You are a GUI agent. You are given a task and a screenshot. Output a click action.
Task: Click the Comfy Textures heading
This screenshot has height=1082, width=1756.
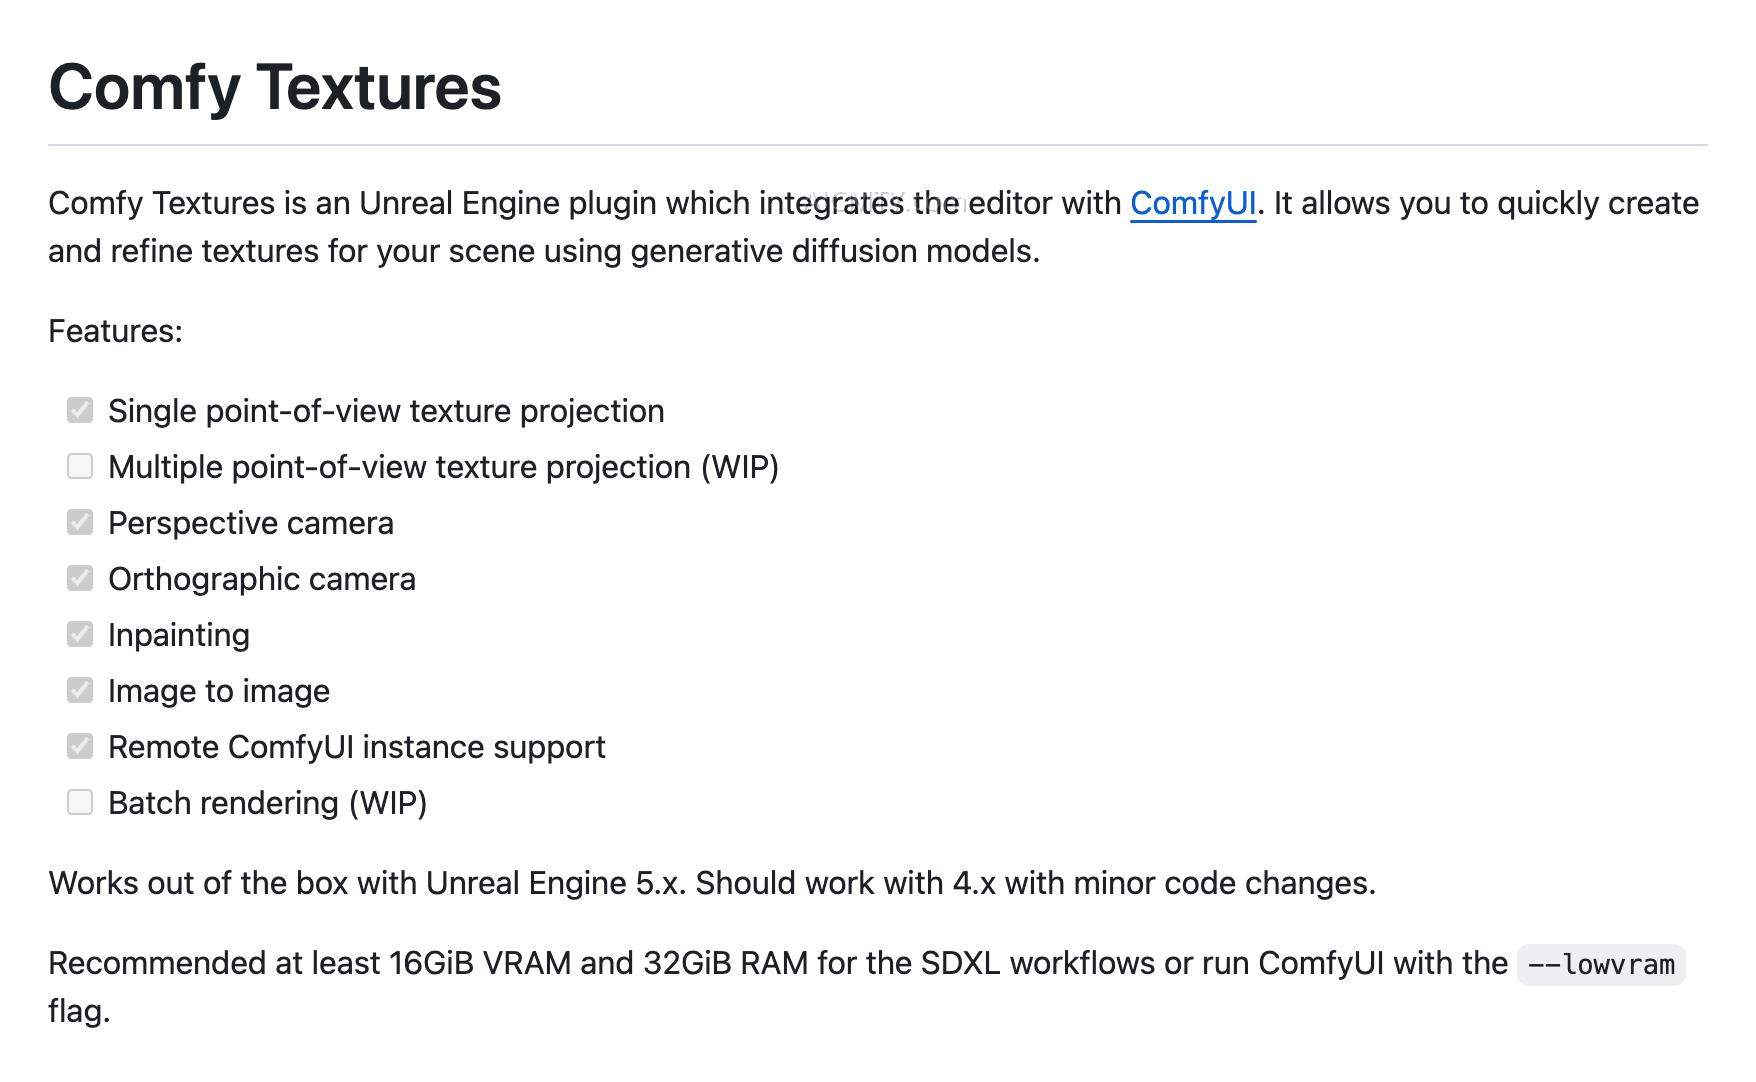click(275, 87)
